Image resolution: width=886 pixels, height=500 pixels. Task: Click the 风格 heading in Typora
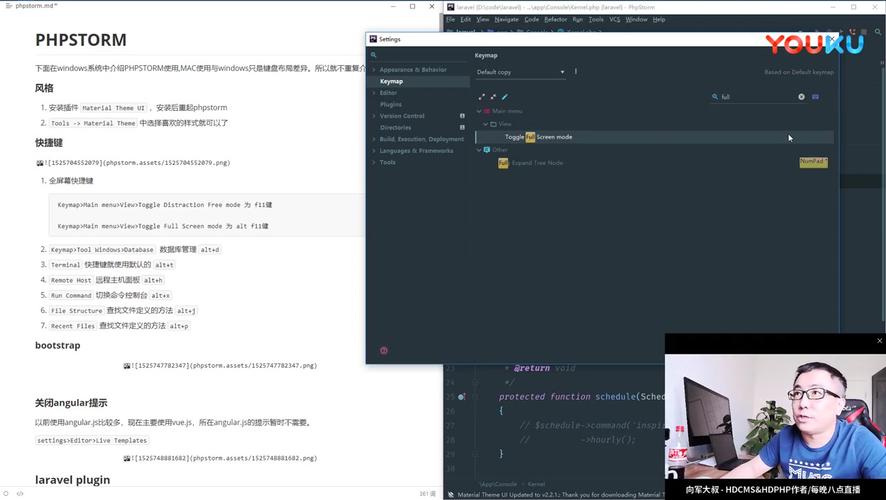tap(44, 88)
